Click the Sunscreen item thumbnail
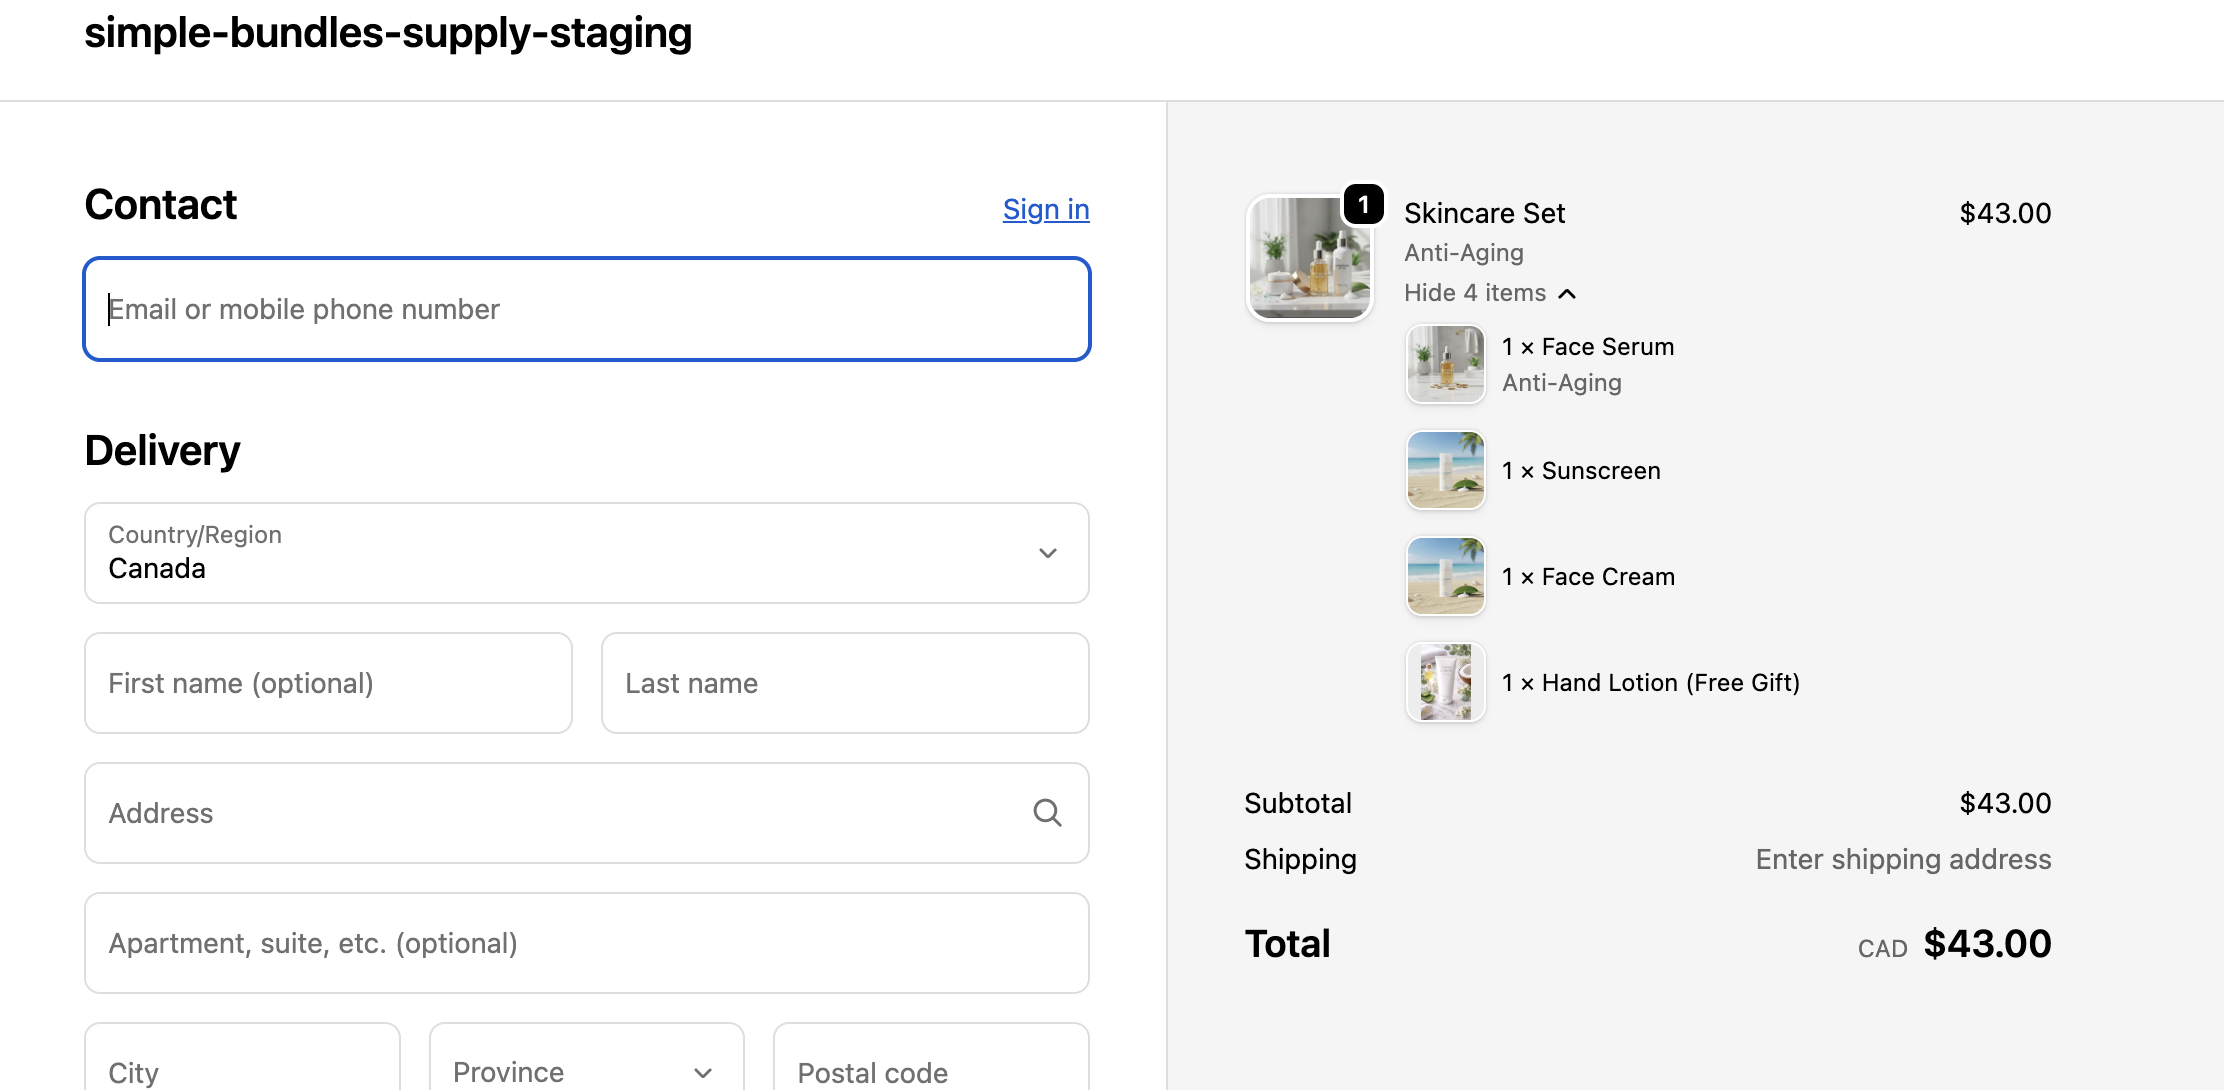 coord(1445,470)
